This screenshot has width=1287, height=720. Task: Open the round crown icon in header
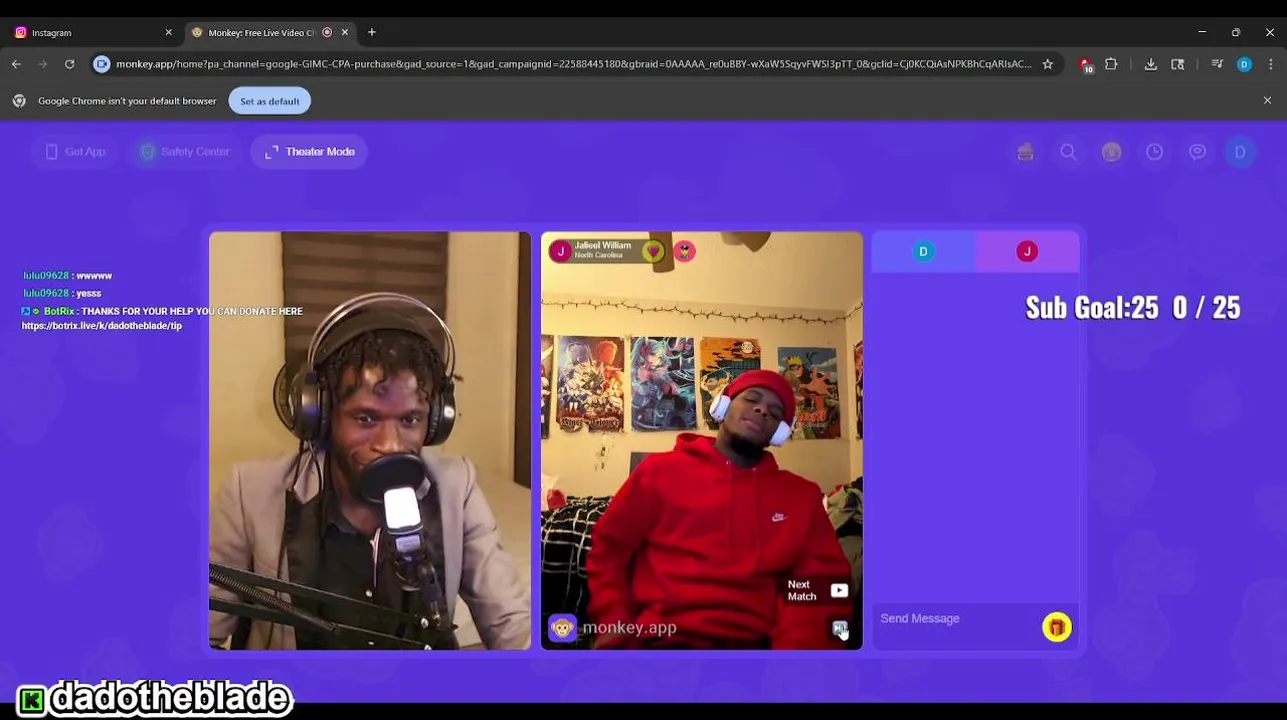coord(1111,152)
